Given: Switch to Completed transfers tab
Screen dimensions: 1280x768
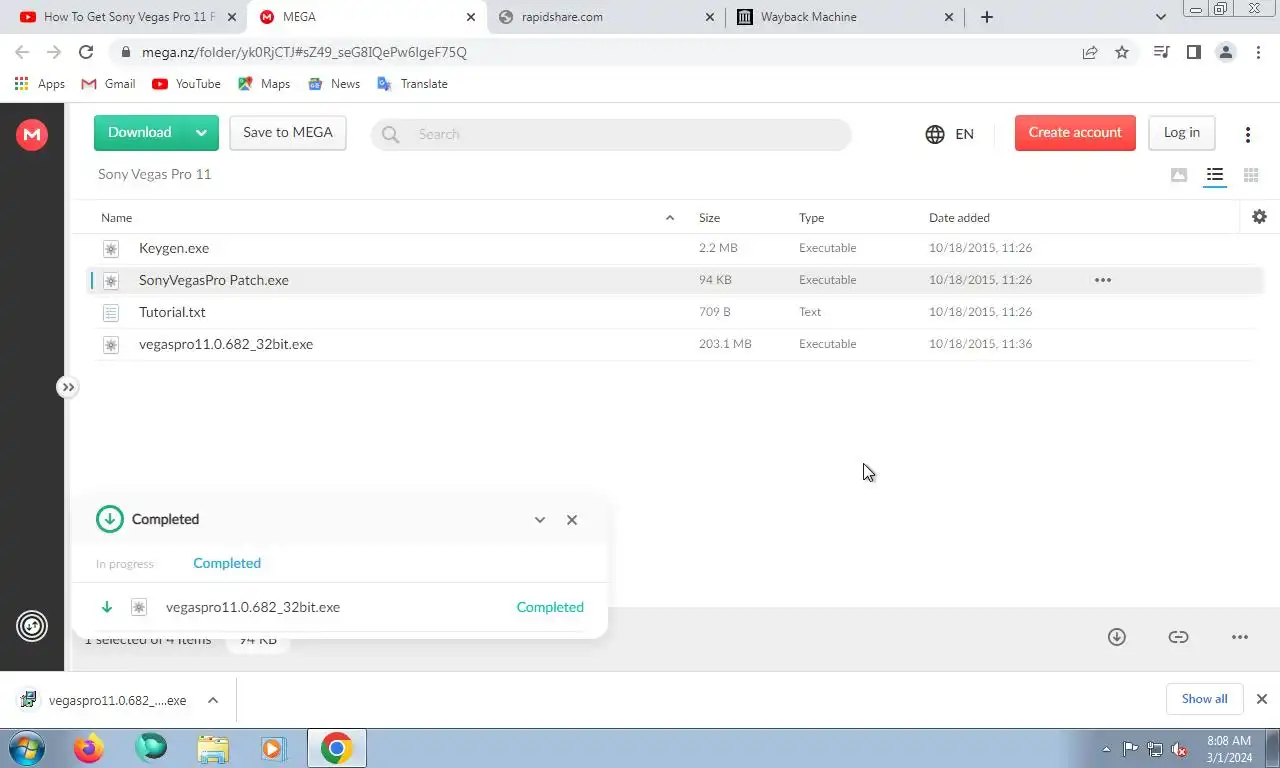Looking at the screenshot, I should (227, 563).
